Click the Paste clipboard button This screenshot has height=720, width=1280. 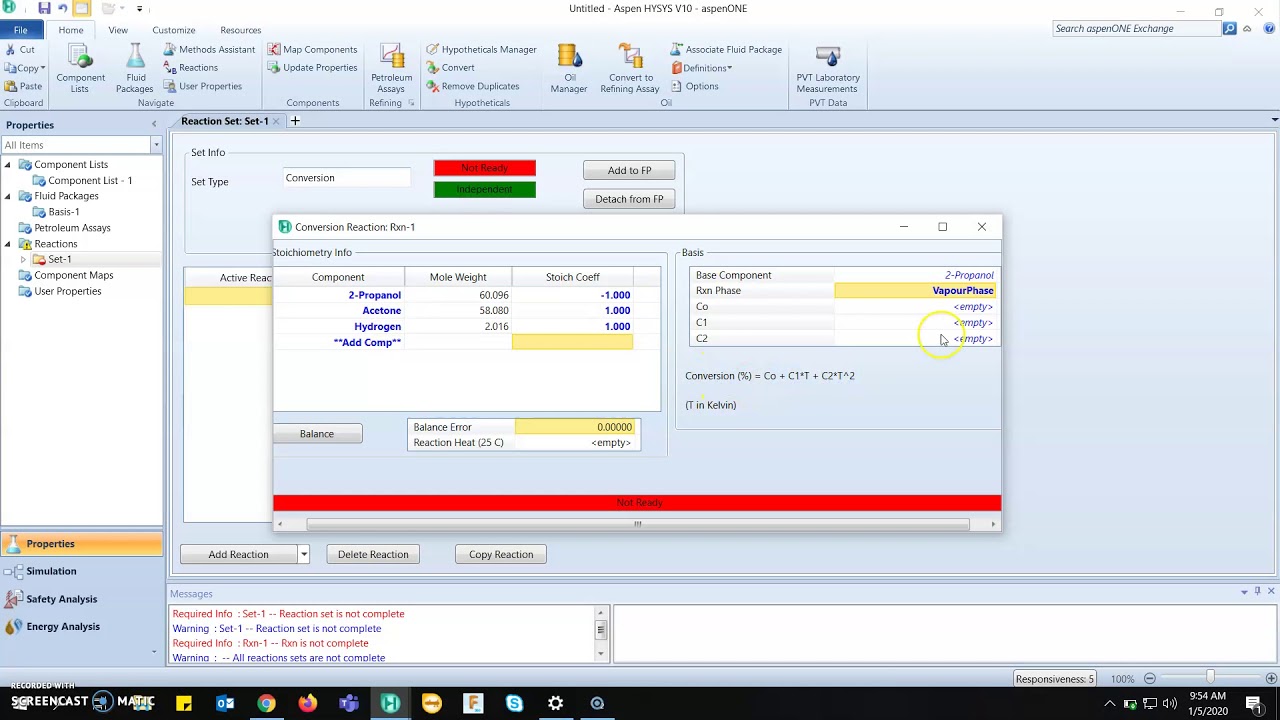click(23, 86)
